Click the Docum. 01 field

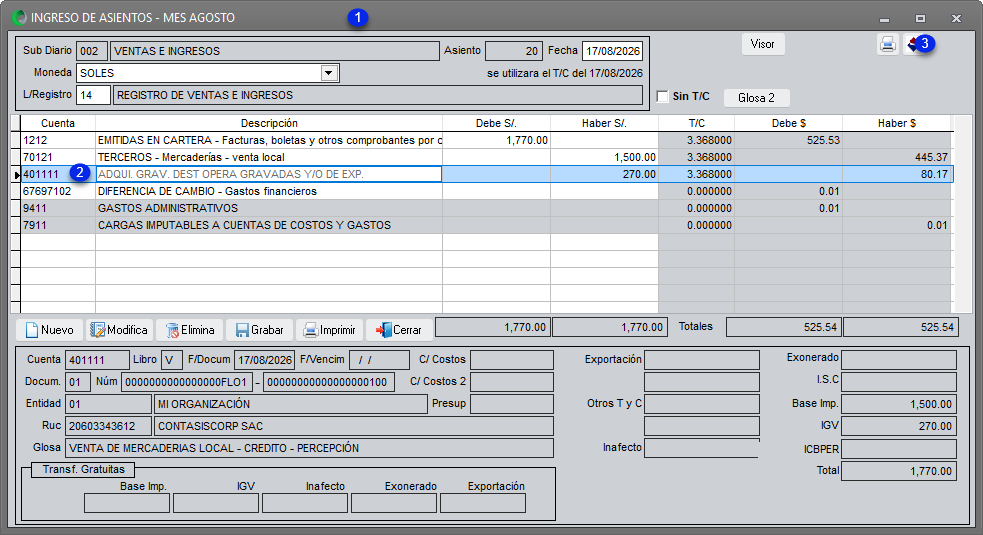pyautogui.click(x=78, y=381)
